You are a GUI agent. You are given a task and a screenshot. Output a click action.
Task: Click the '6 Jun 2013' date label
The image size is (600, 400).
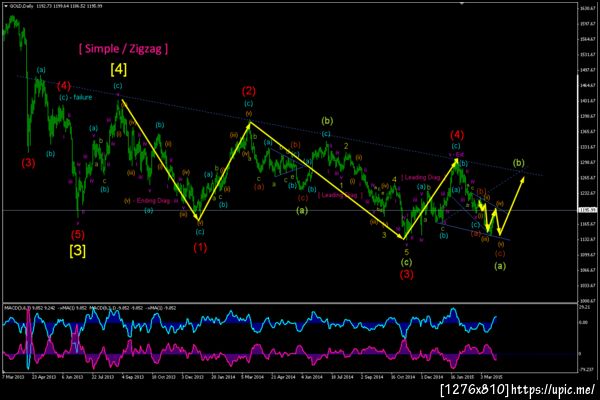point(72,377)
